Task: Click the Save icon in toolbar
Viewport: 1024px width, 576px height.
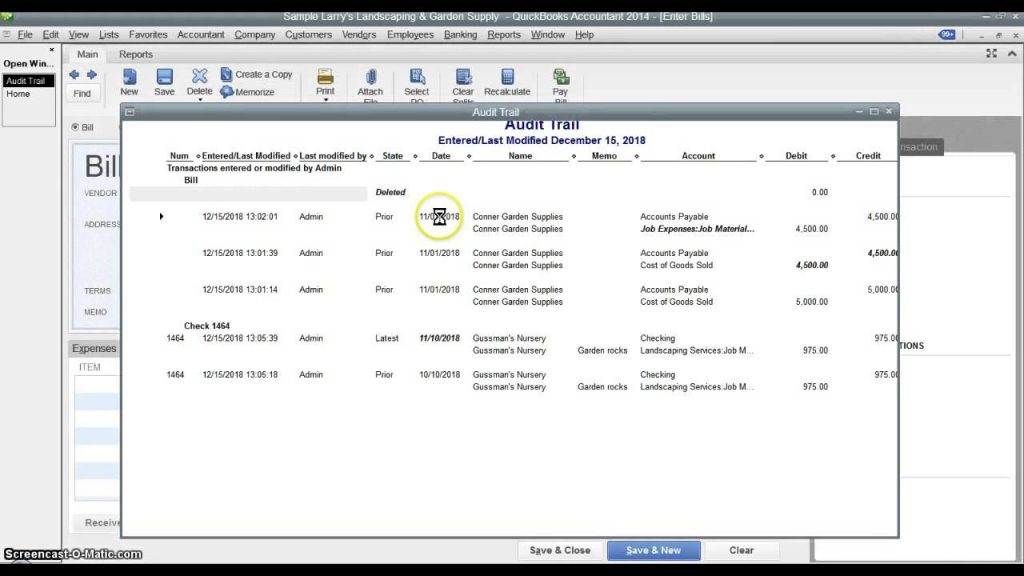Action: (x=165, y=77)
